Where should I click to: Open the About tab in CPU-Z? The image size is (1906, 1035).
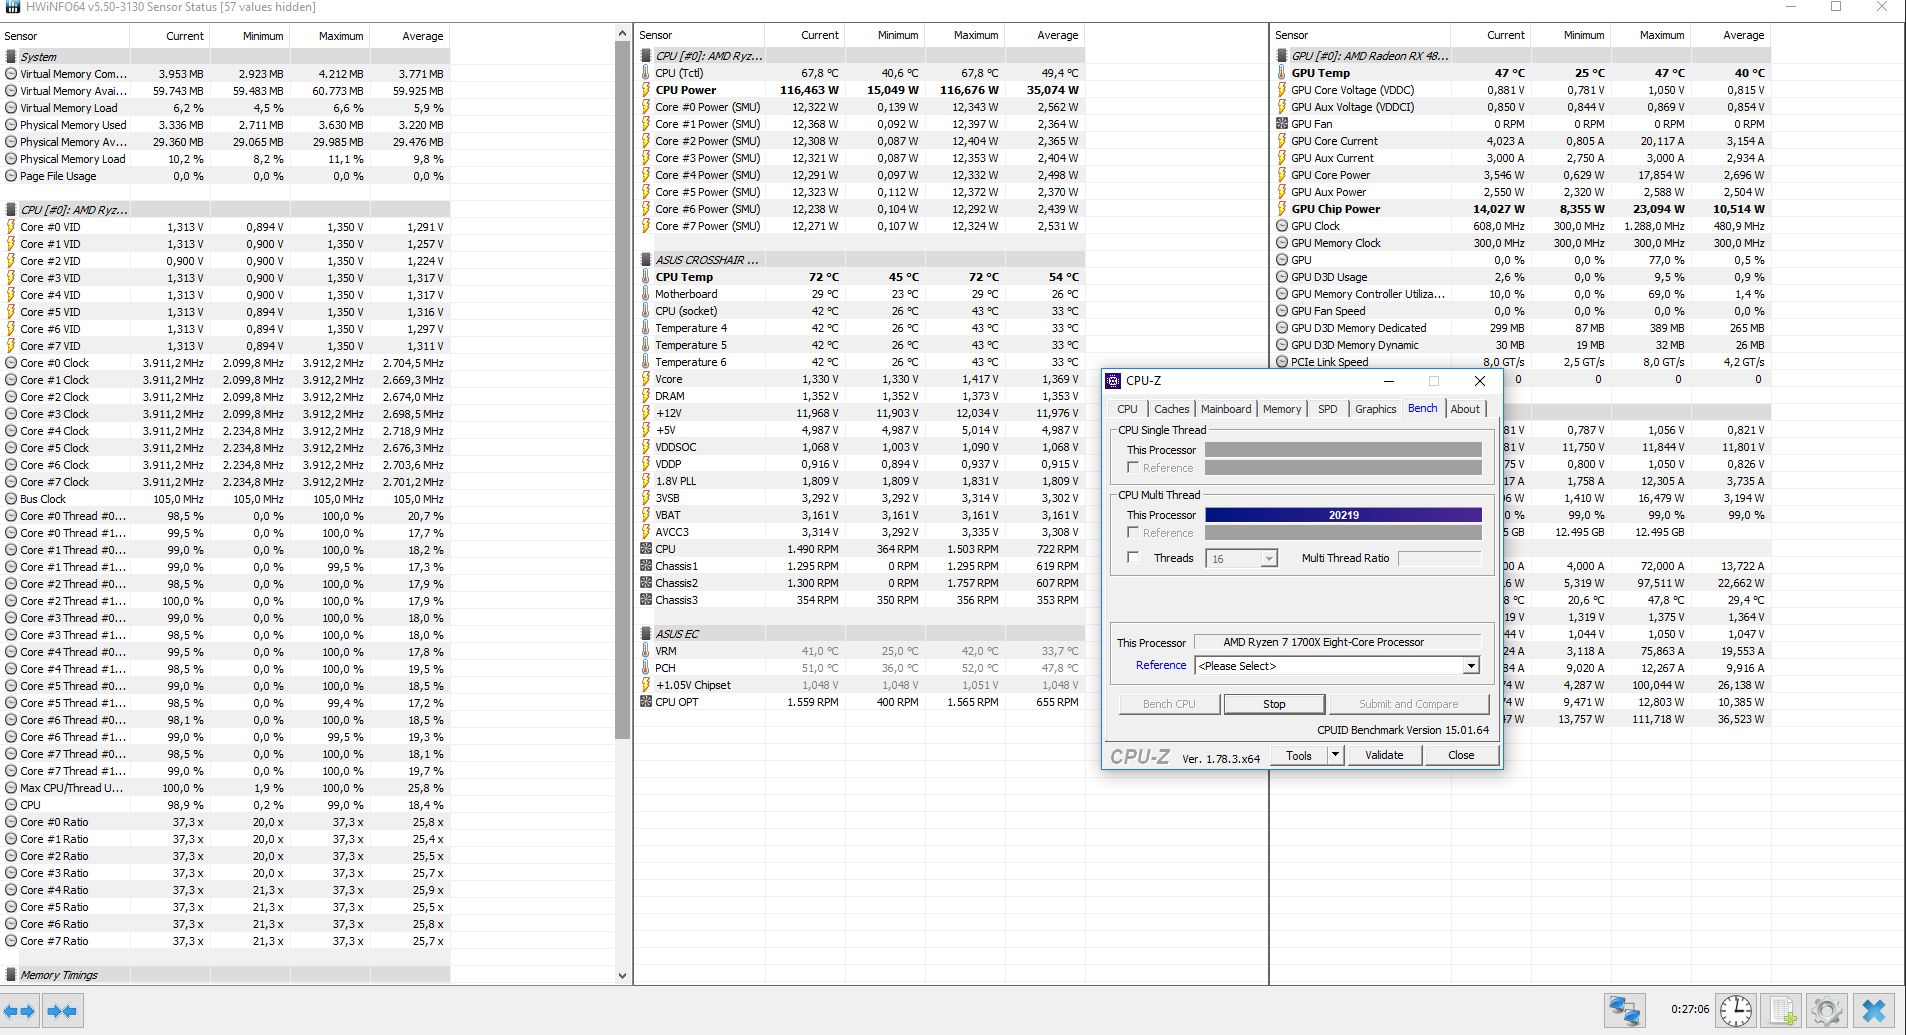point(1465,409)
